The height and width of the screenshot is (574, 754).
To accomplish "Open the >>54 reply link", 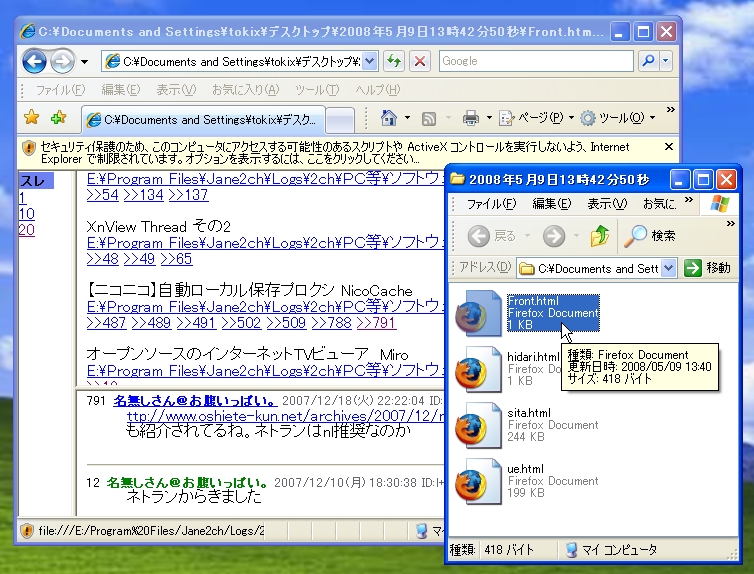I will 102,195.
